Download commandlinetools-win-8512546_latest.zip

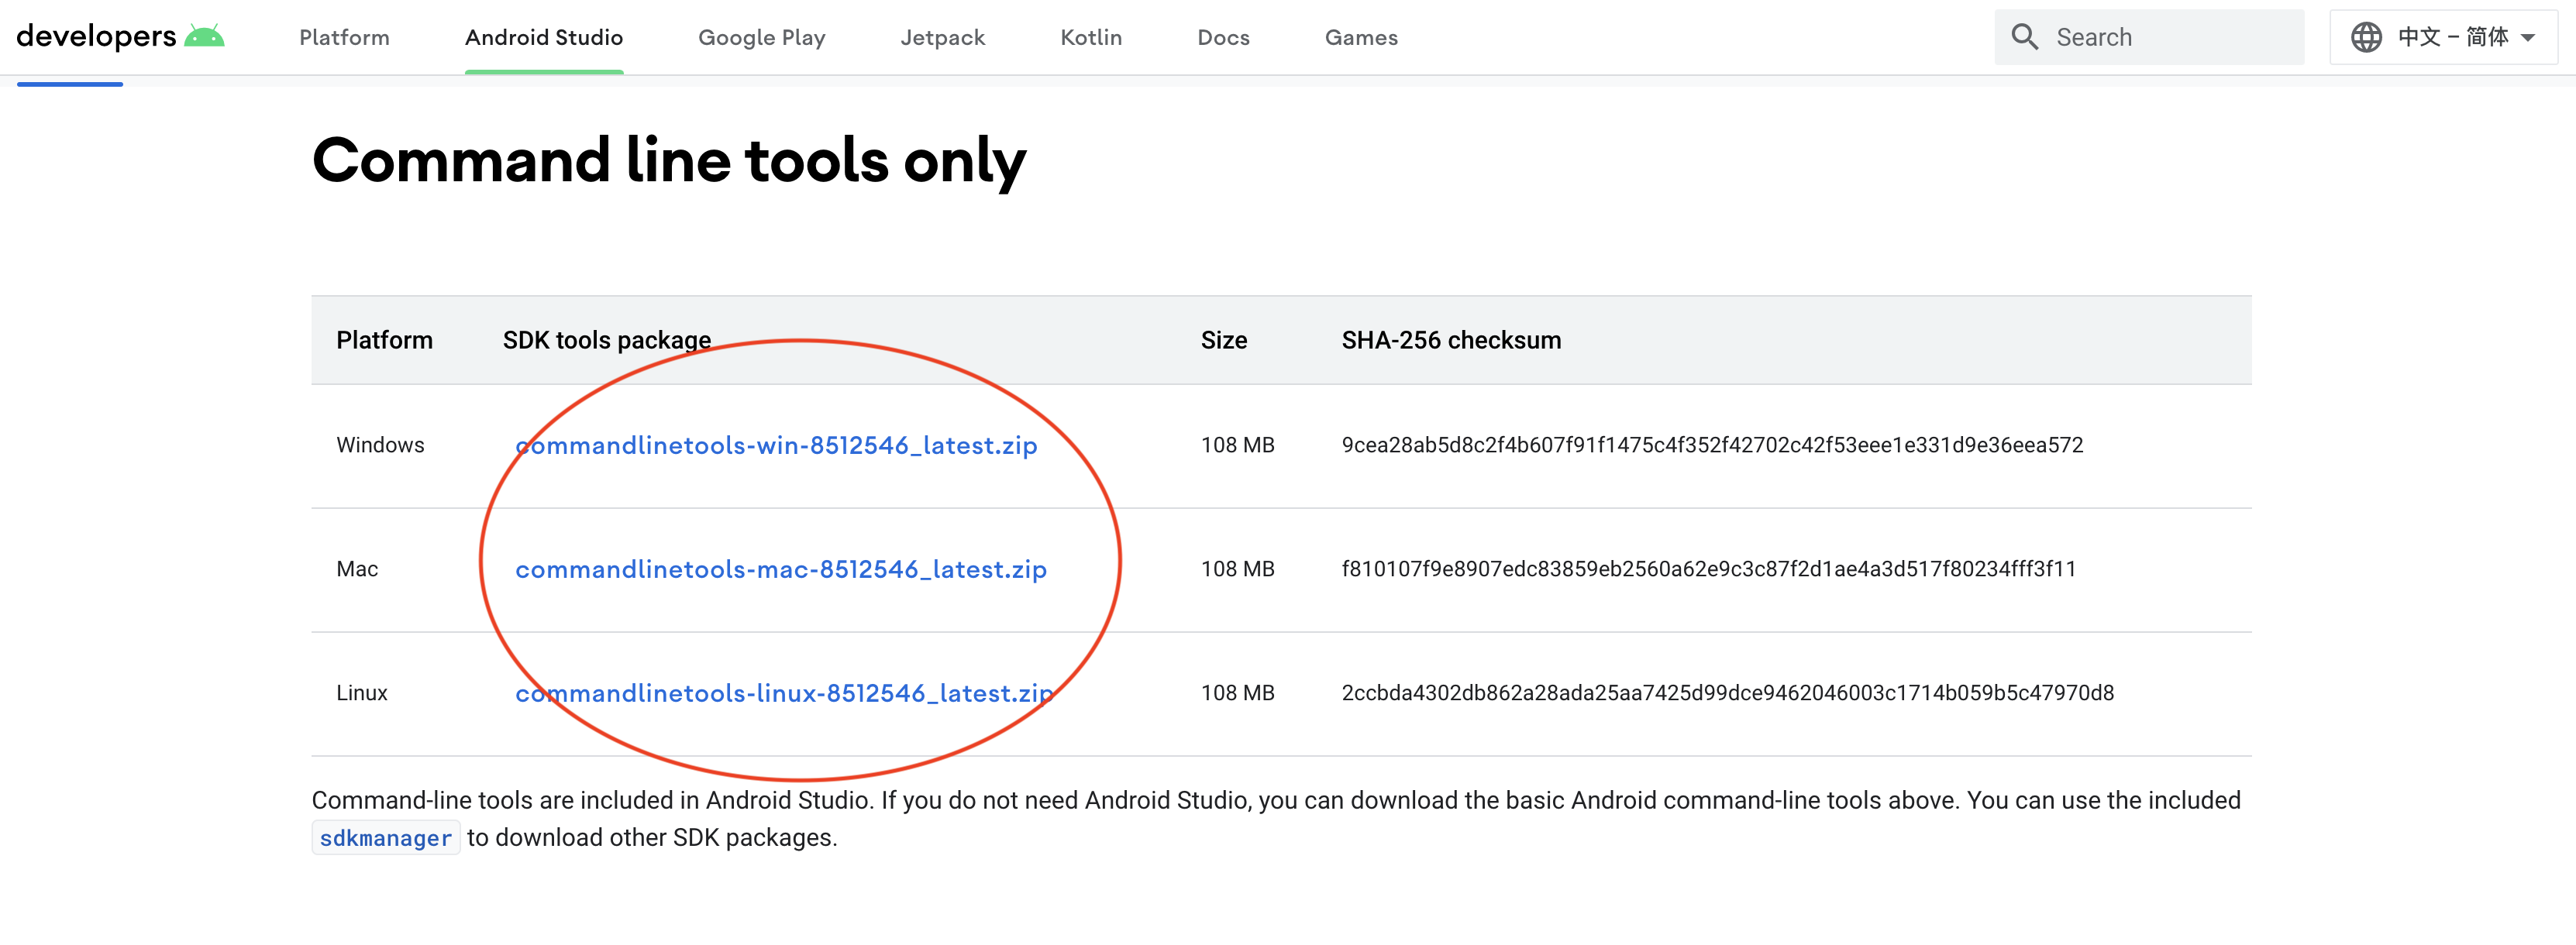pos(776,445)
